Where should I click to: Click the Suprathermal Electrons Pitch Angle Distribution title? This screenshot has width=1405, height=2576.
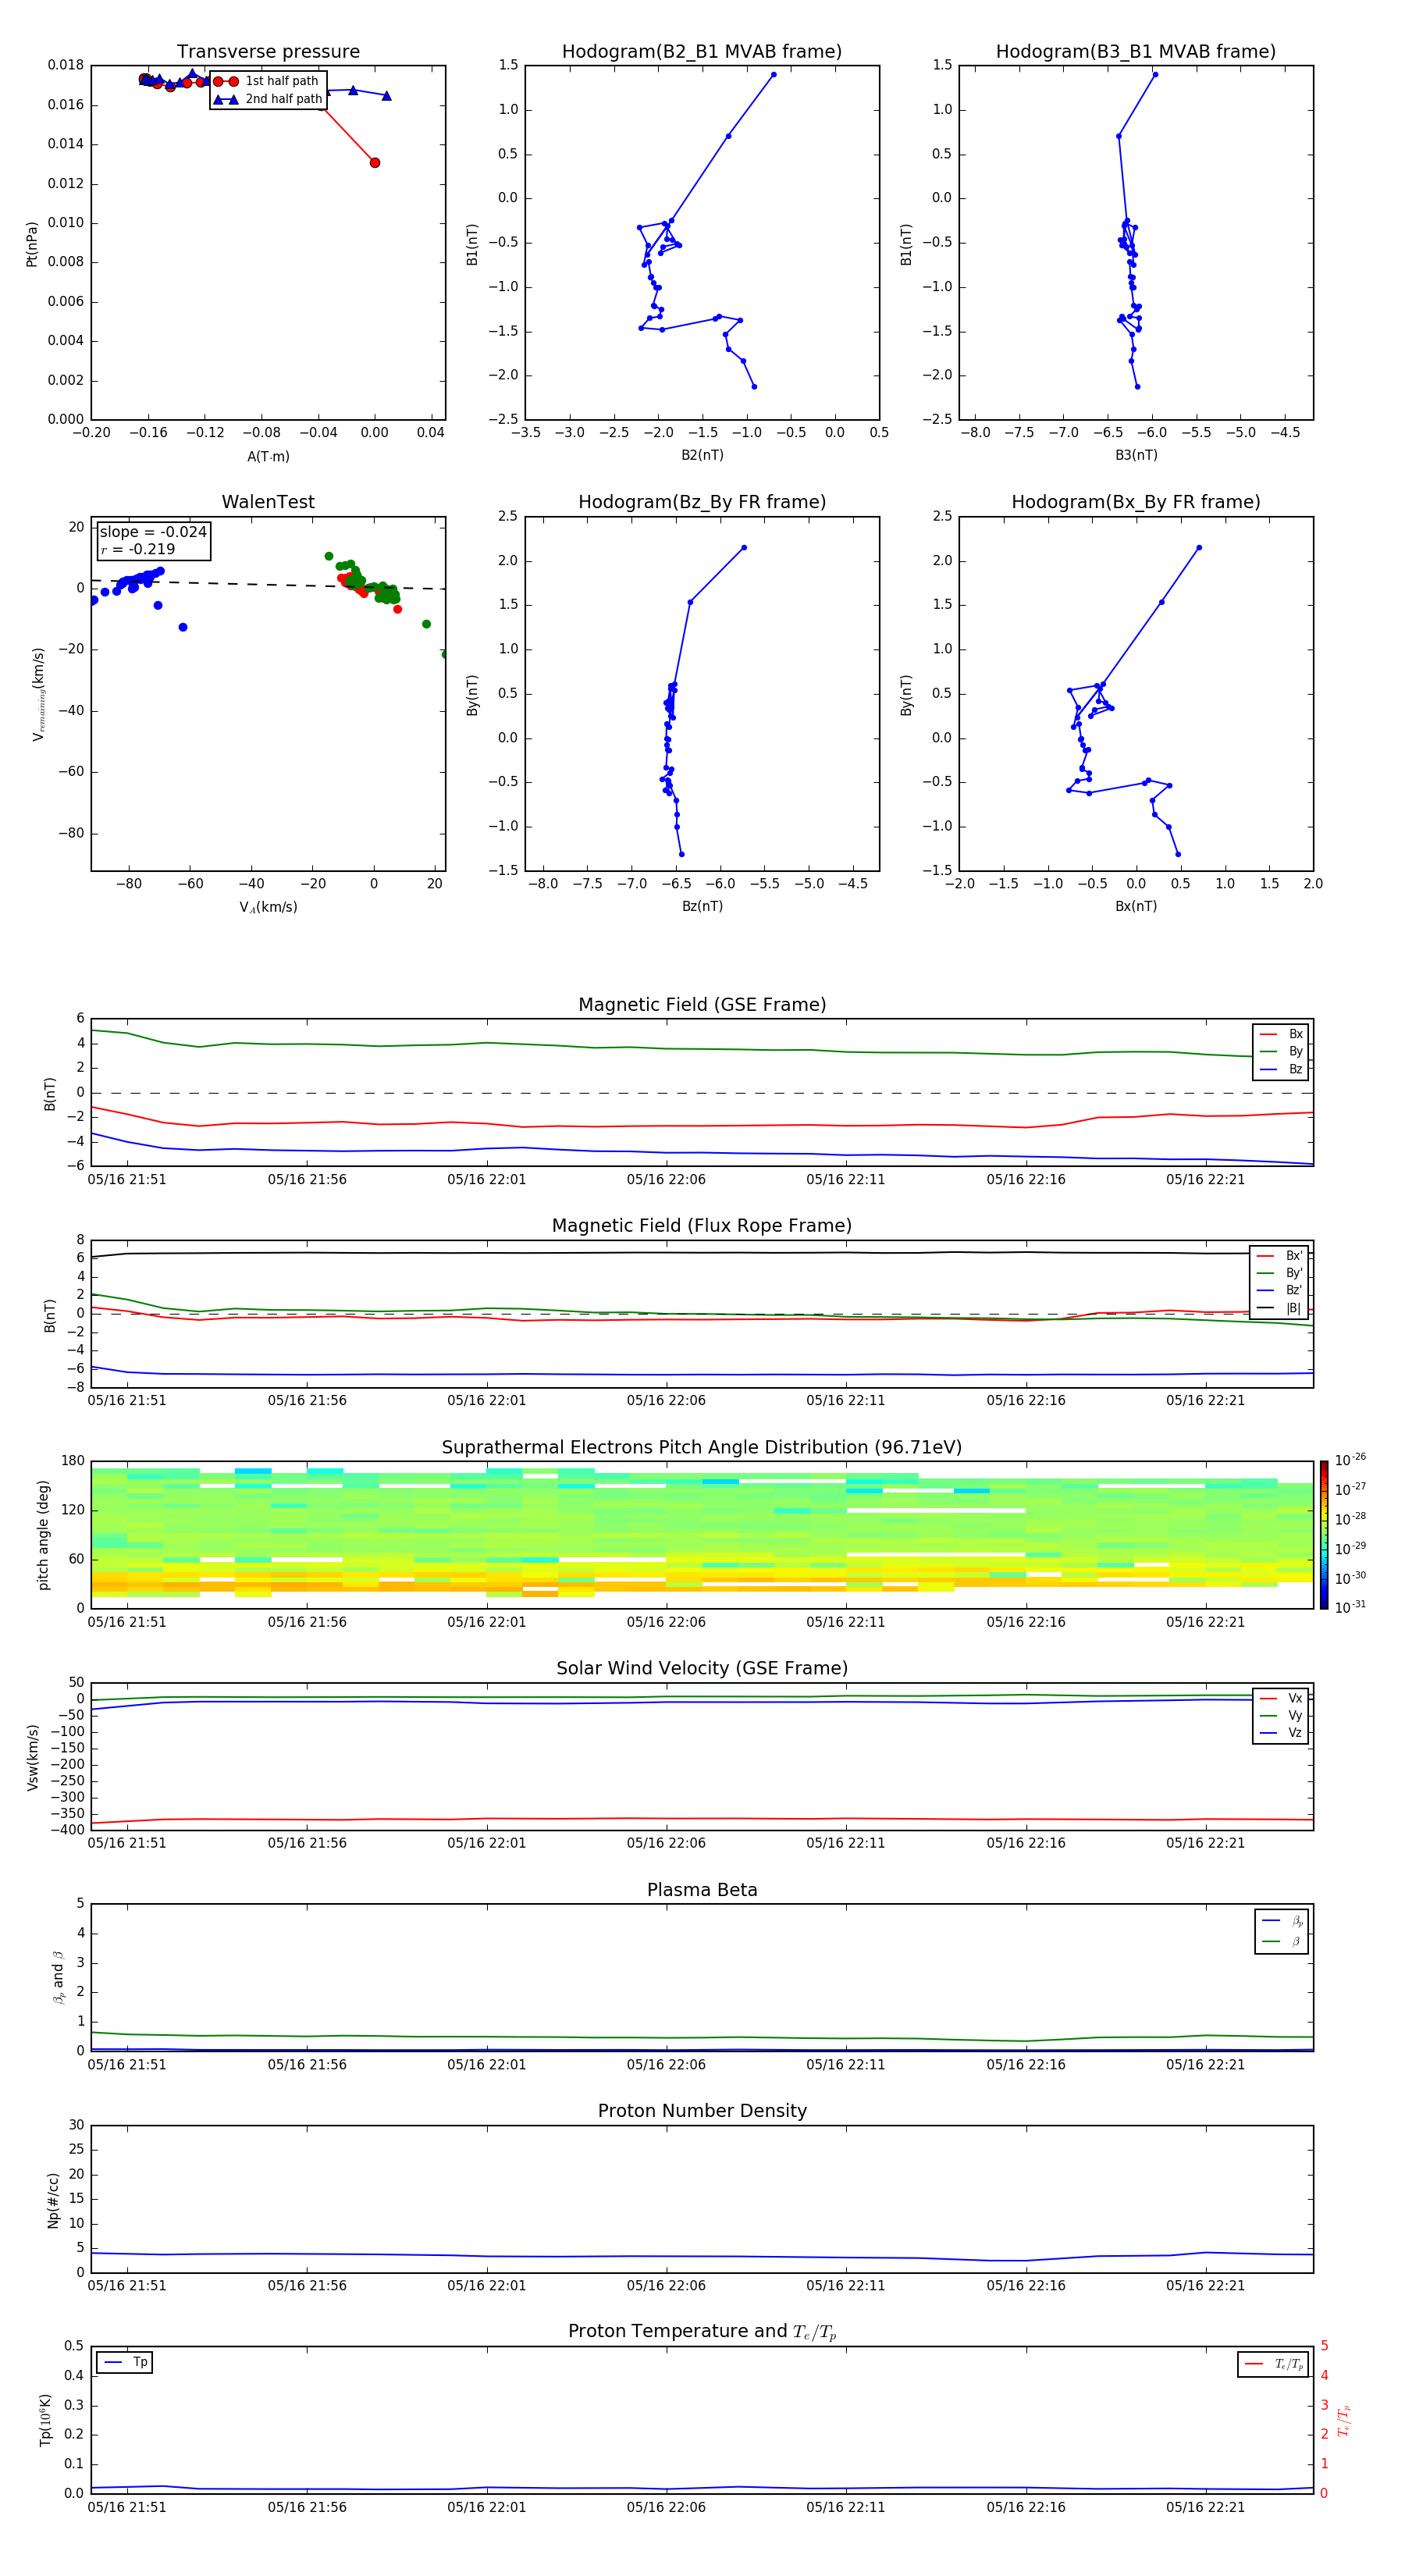tap(702, 1447)
